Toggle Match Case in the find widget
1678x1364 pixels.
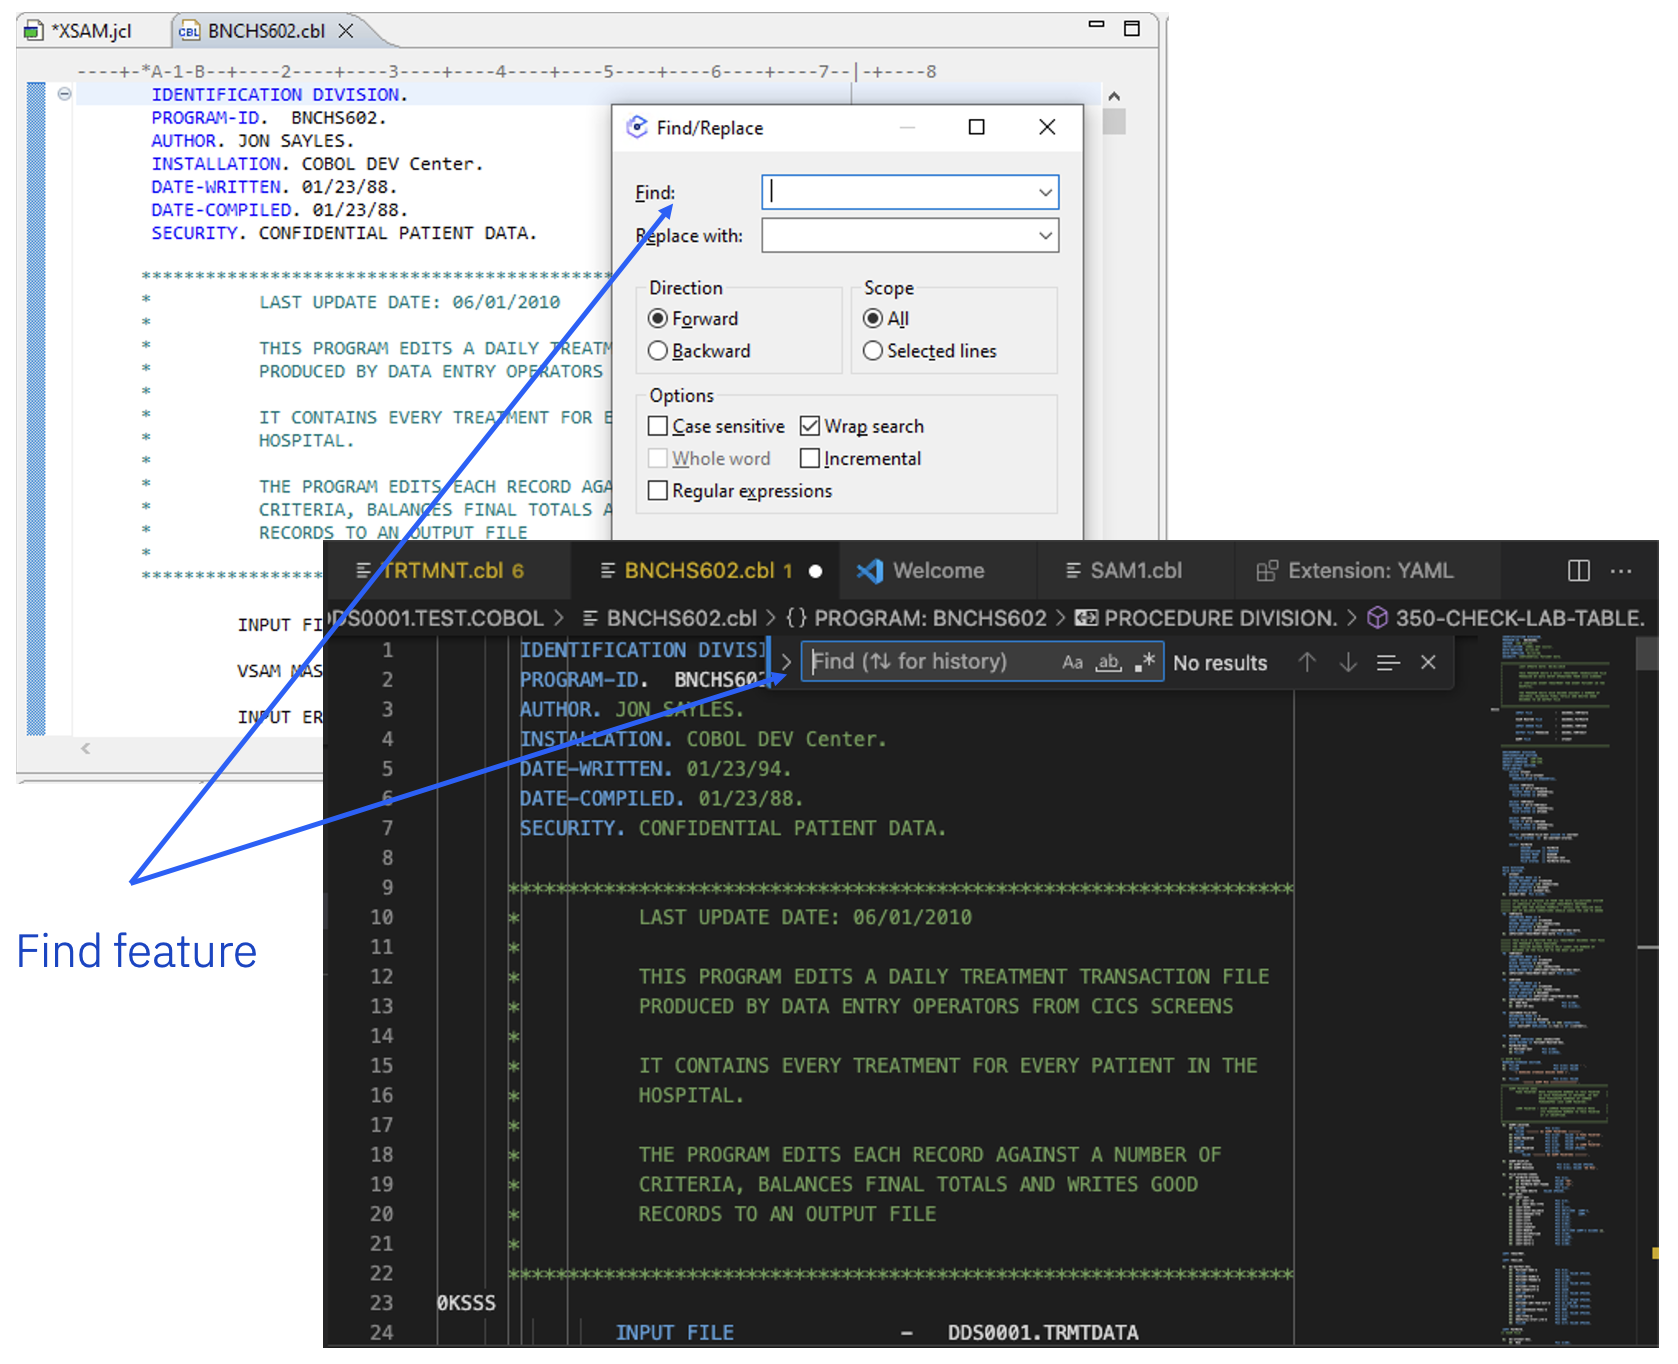[x=1072, y=662]
